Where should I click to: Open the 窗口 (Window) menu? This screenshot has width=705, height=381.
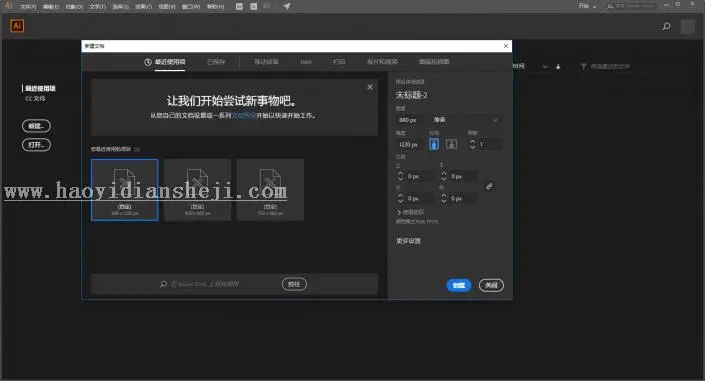click(x=191, y=7)
